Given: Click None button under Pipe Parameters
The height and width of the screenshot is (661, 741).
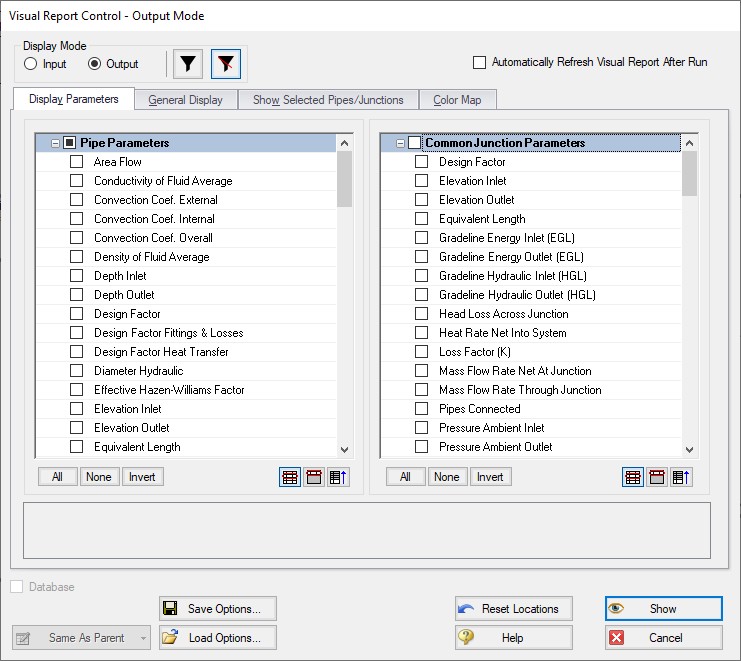Looking at the screenshot, I should tap(99, 477).
